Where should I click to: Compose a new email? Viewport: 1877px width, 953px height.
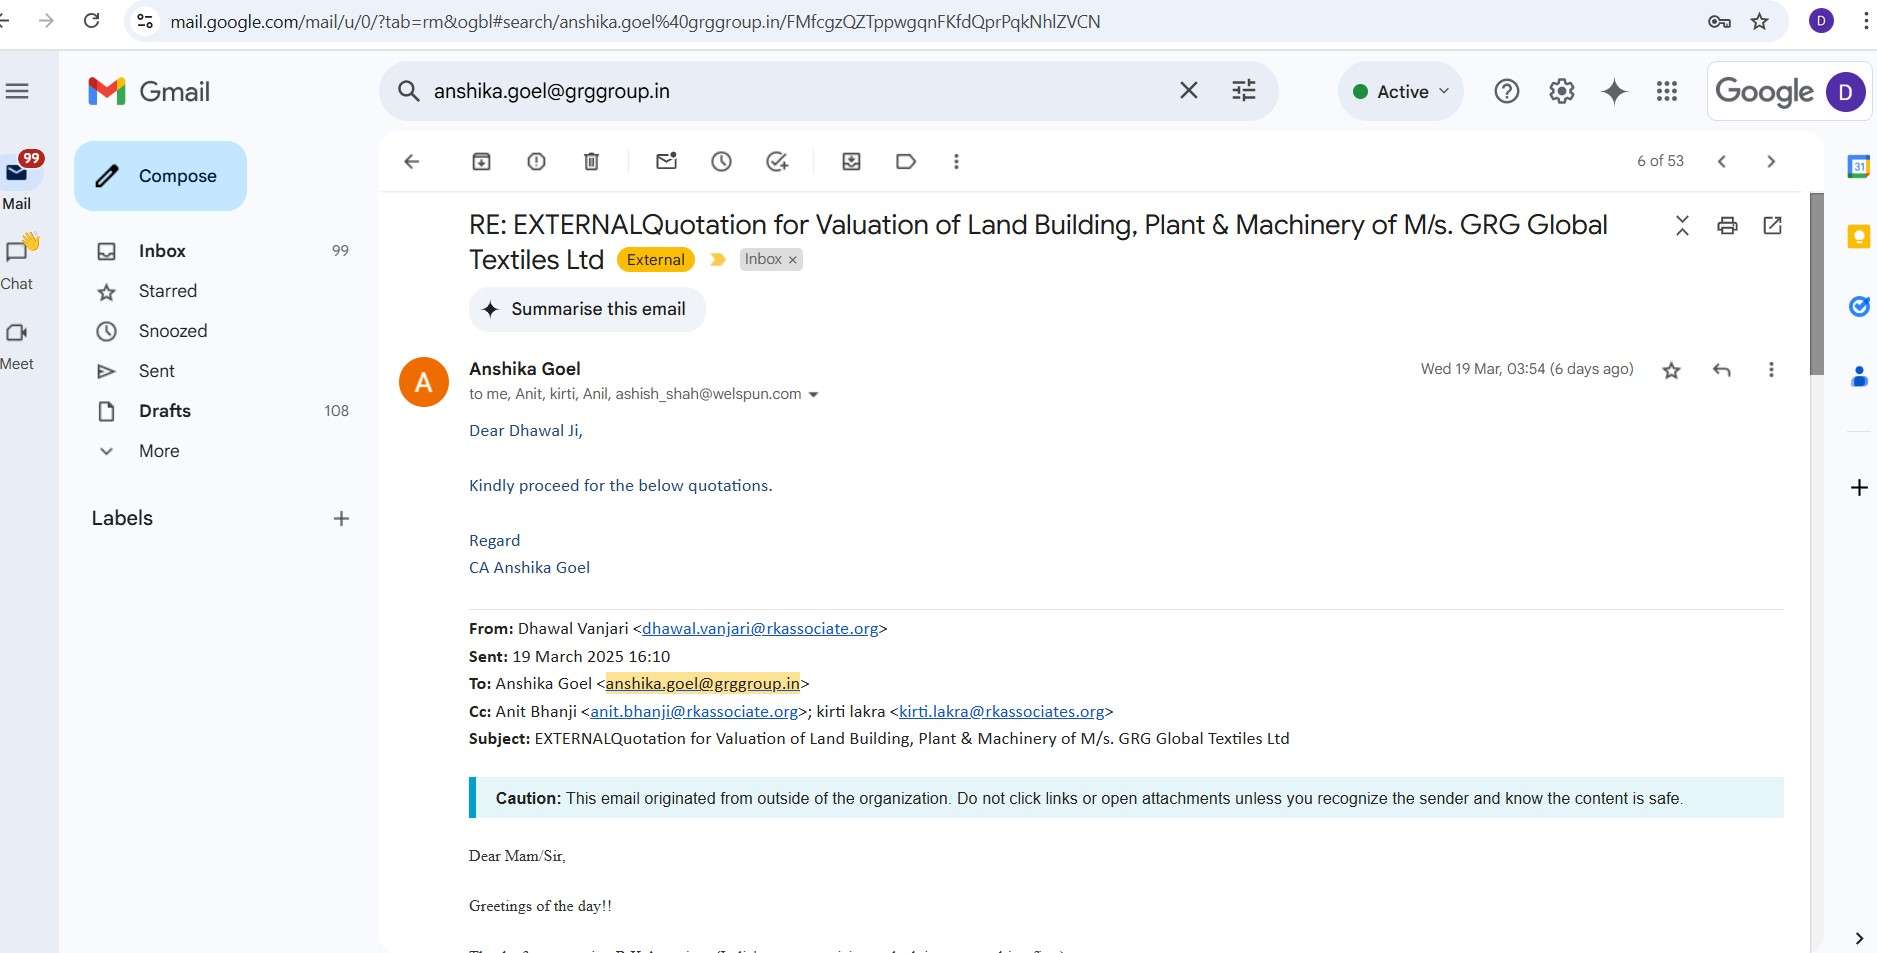[x=160, y=176]
